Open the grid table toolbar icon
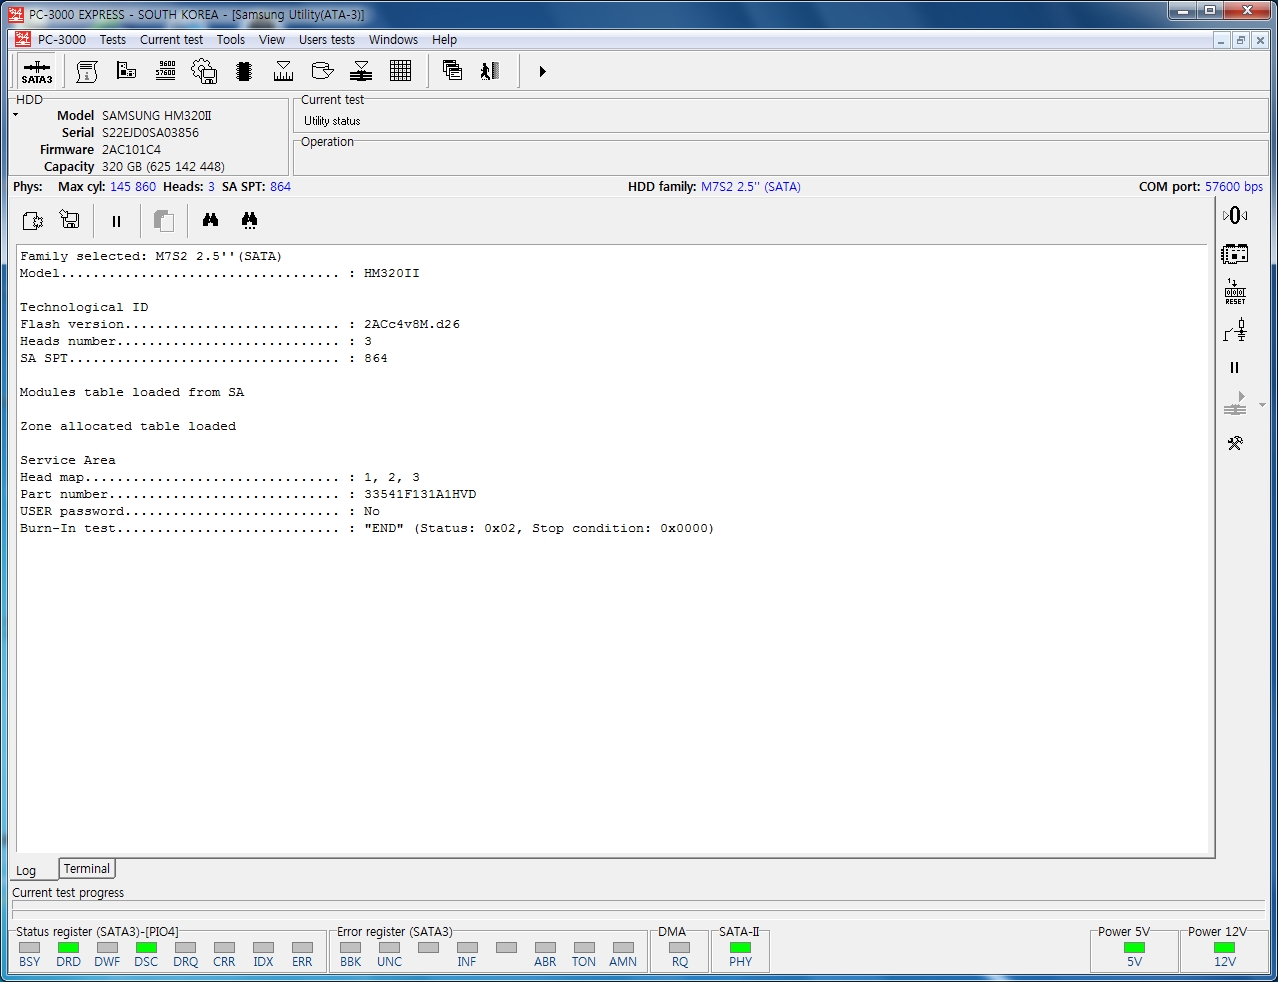 click(401, 71)
